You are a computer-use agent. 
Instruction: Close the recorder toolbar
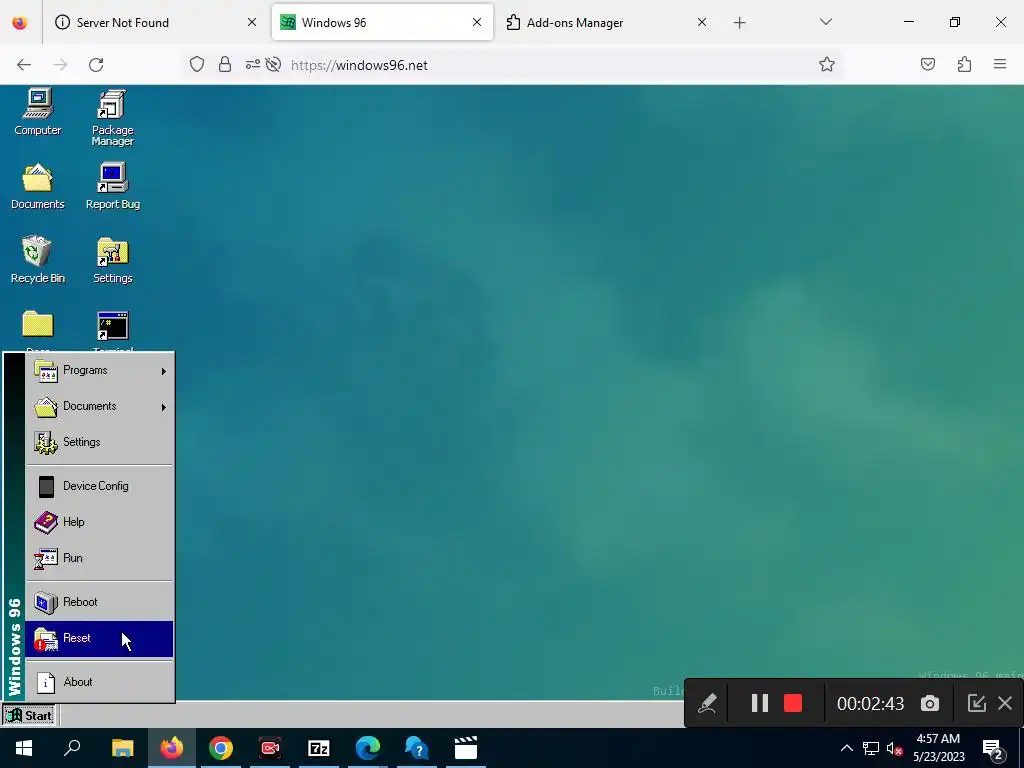(x=1005, y=703)
